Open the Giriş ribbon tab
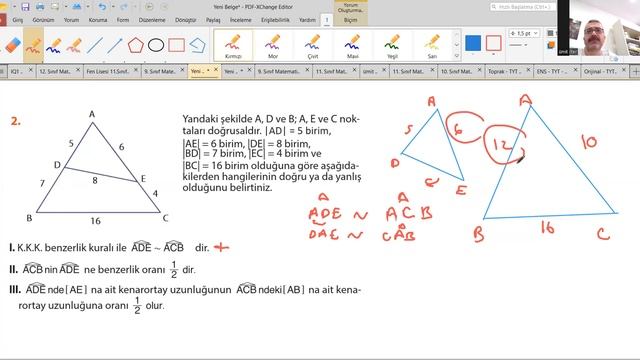The image size is (640, 360). pos(18,20)
